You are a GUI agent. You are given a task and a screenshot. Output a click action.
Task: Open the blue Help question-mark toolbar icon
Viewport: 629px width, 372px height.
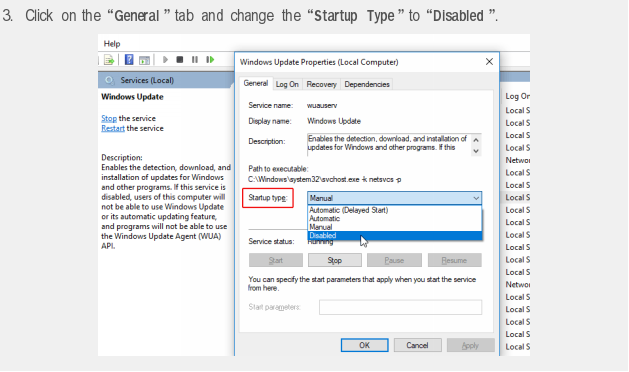tap(129, 60)
